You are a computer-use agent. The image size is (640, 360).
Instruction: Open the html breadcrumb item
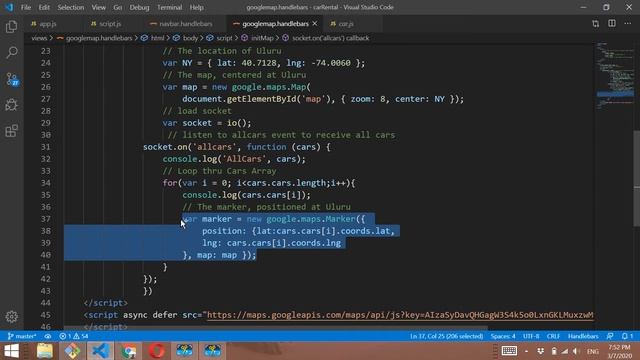pyautogui.click(x=158, y=38)
